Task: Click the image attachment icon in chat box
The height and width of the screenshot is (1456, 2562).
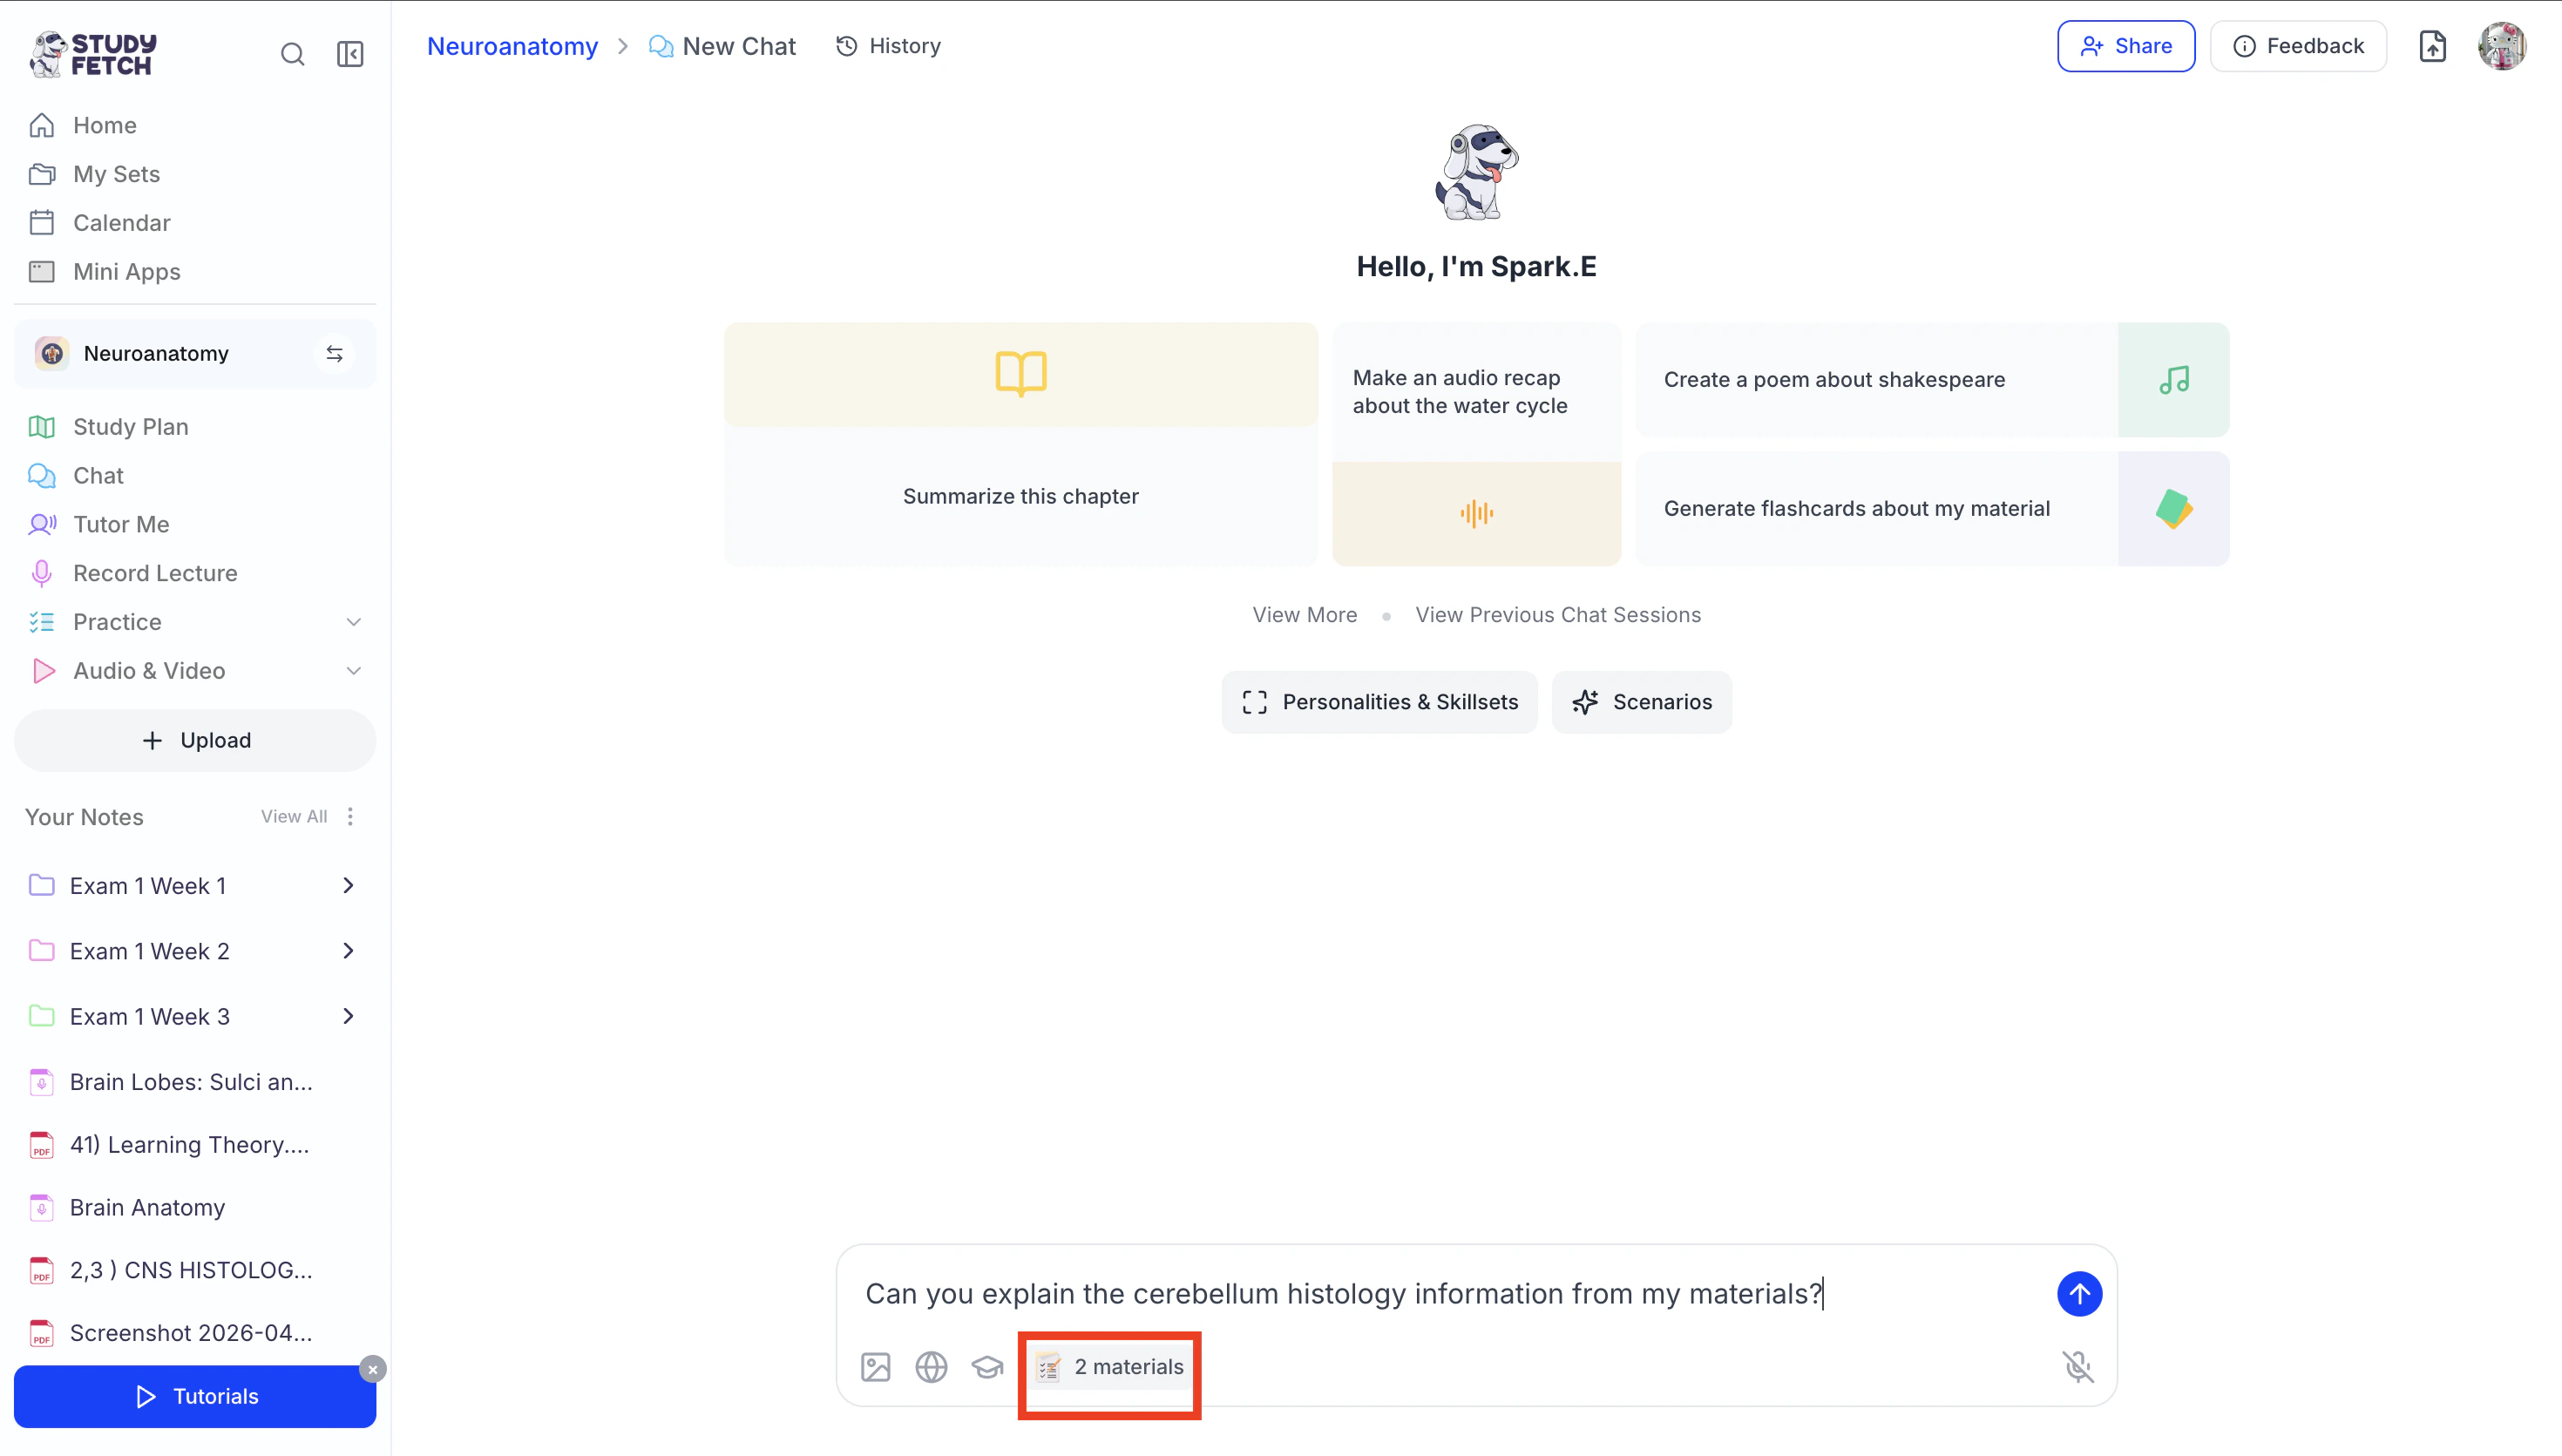Action: (x=875, y=1366)
